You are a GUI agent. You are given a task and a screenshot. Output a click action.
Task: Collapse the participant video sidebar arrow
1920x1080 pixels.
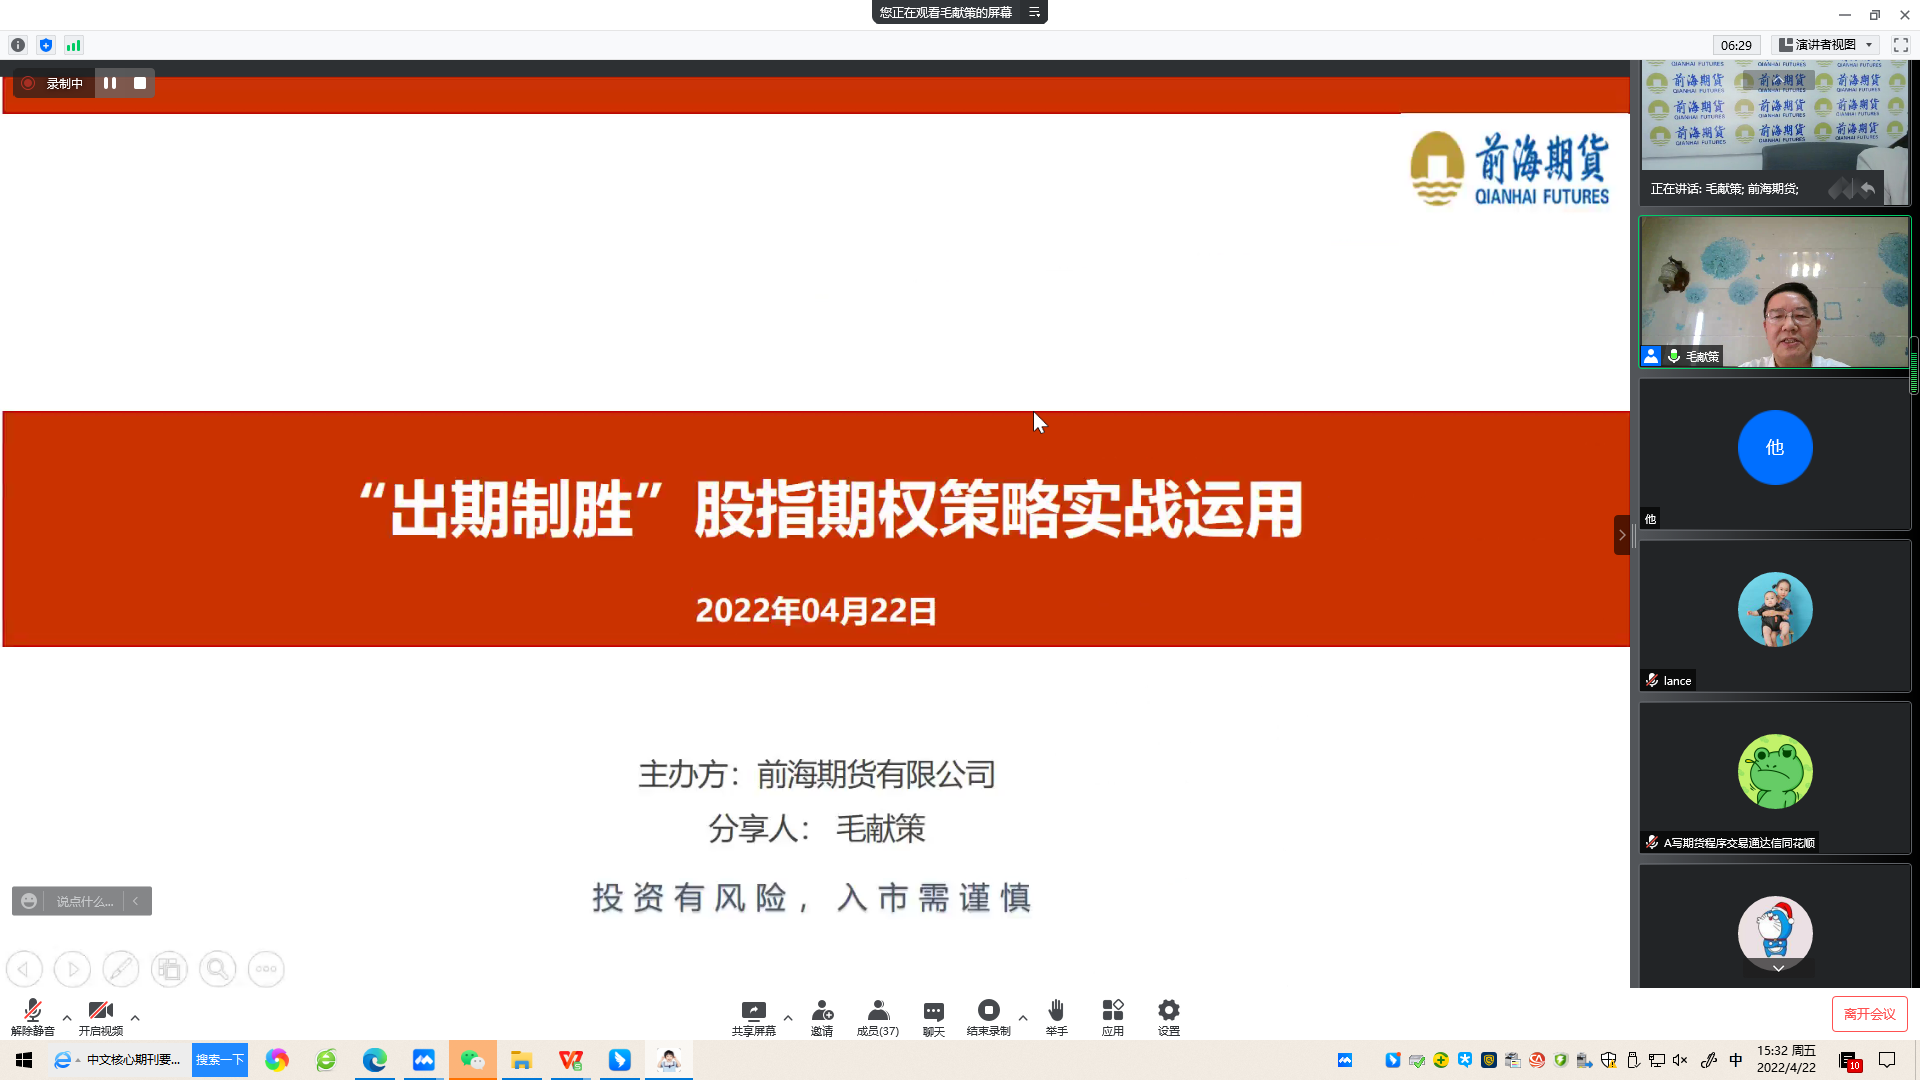click(x=1622, y=535)
